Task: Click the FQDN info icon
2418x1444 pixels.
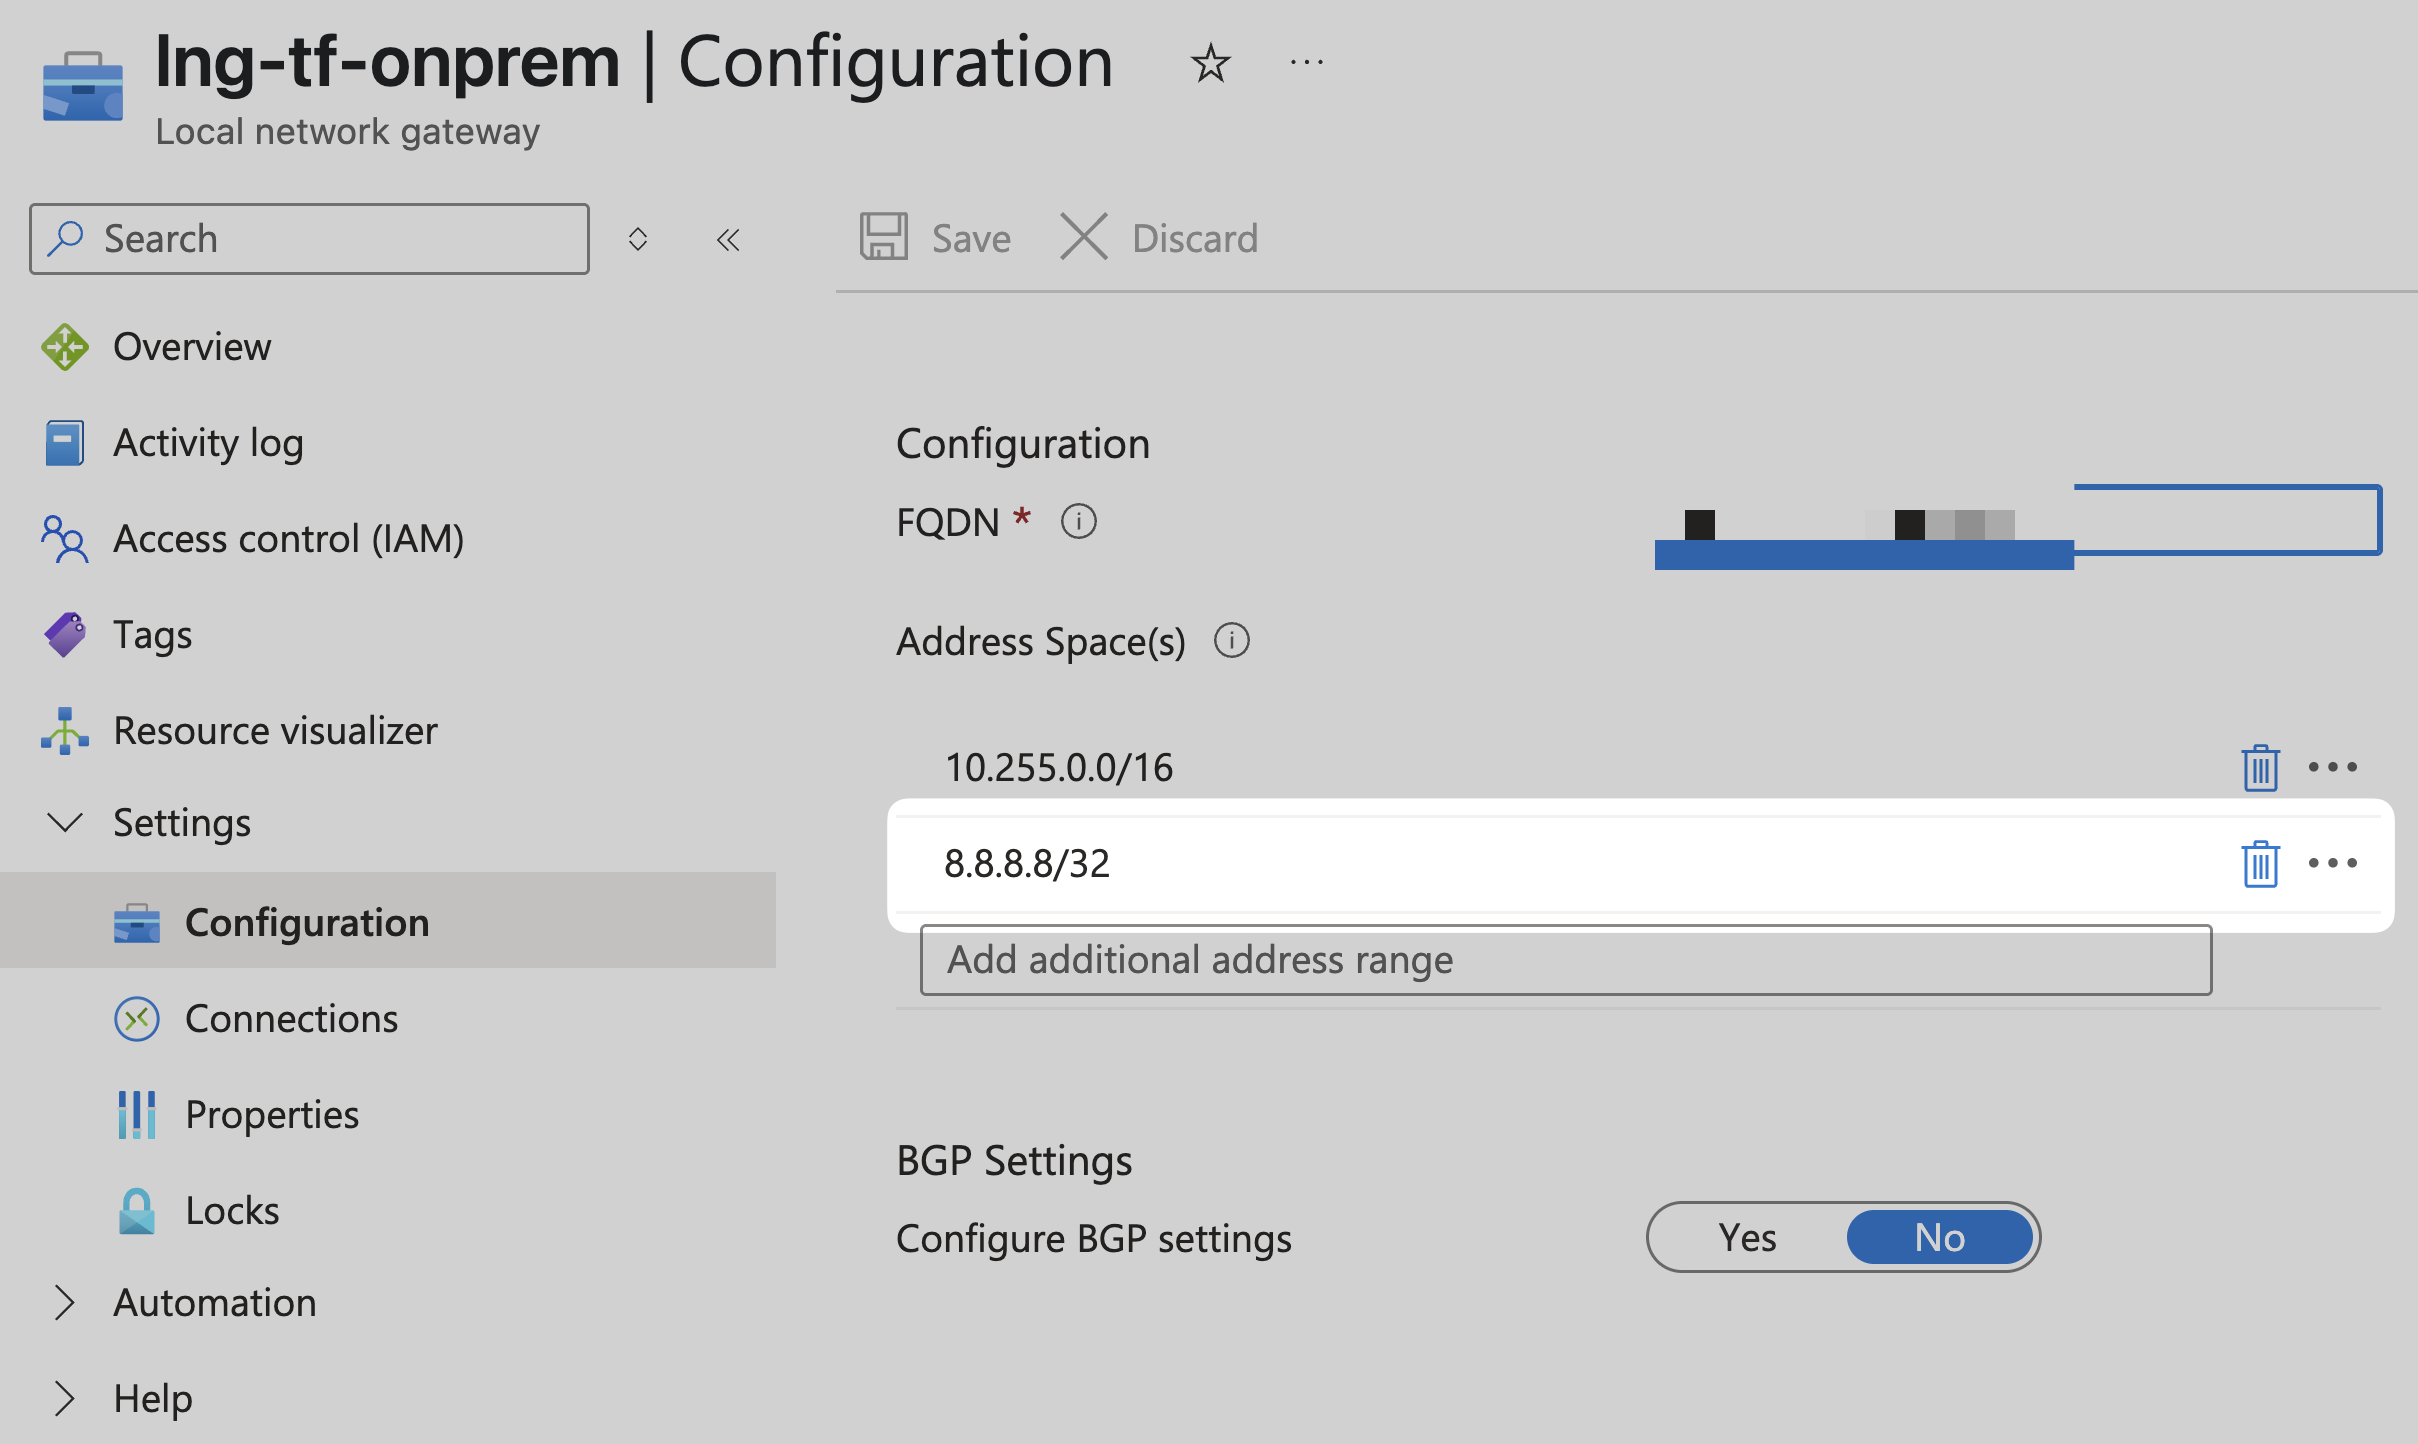Action: tap(1078, 522)
